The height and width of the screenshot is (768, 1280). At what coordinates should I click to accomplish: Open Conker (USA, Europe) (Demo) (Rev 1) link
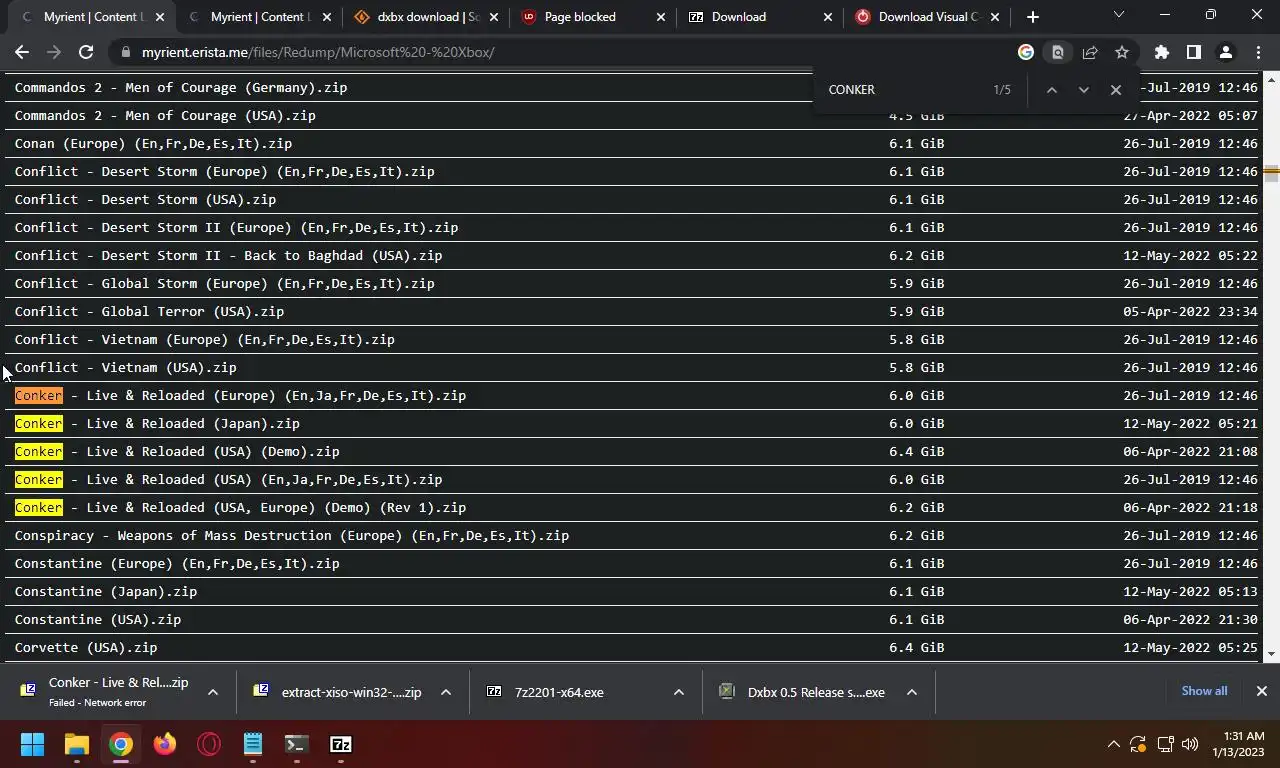point(240,507)
